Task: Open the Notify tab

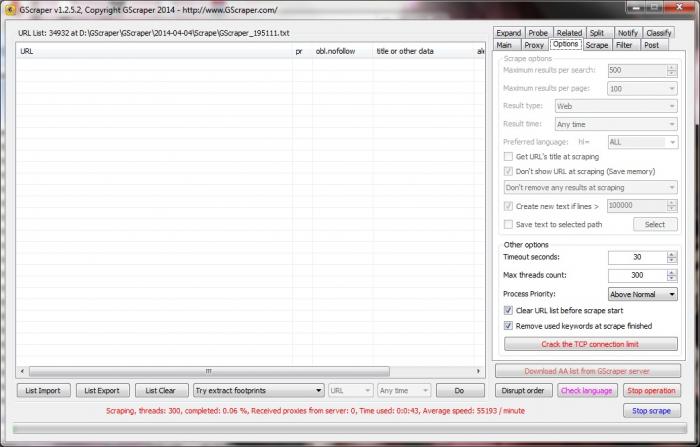Action: click(x=628, y=33)
